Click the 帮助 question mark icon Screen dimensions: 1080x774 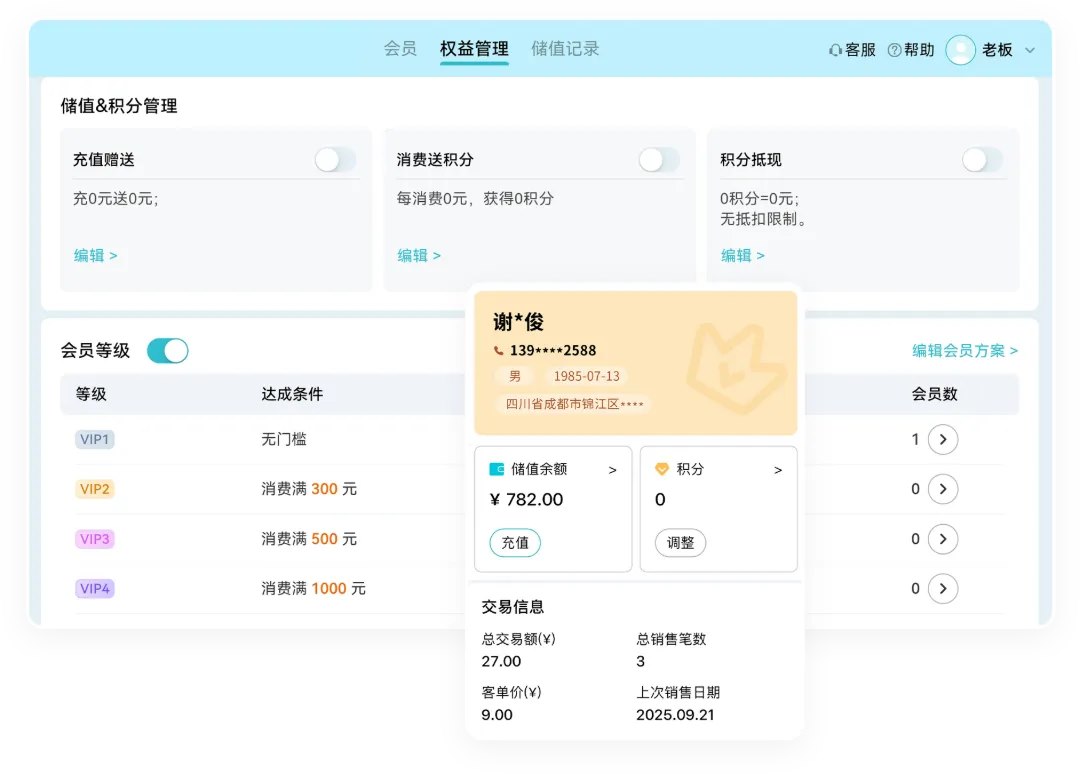pos(894,50)
